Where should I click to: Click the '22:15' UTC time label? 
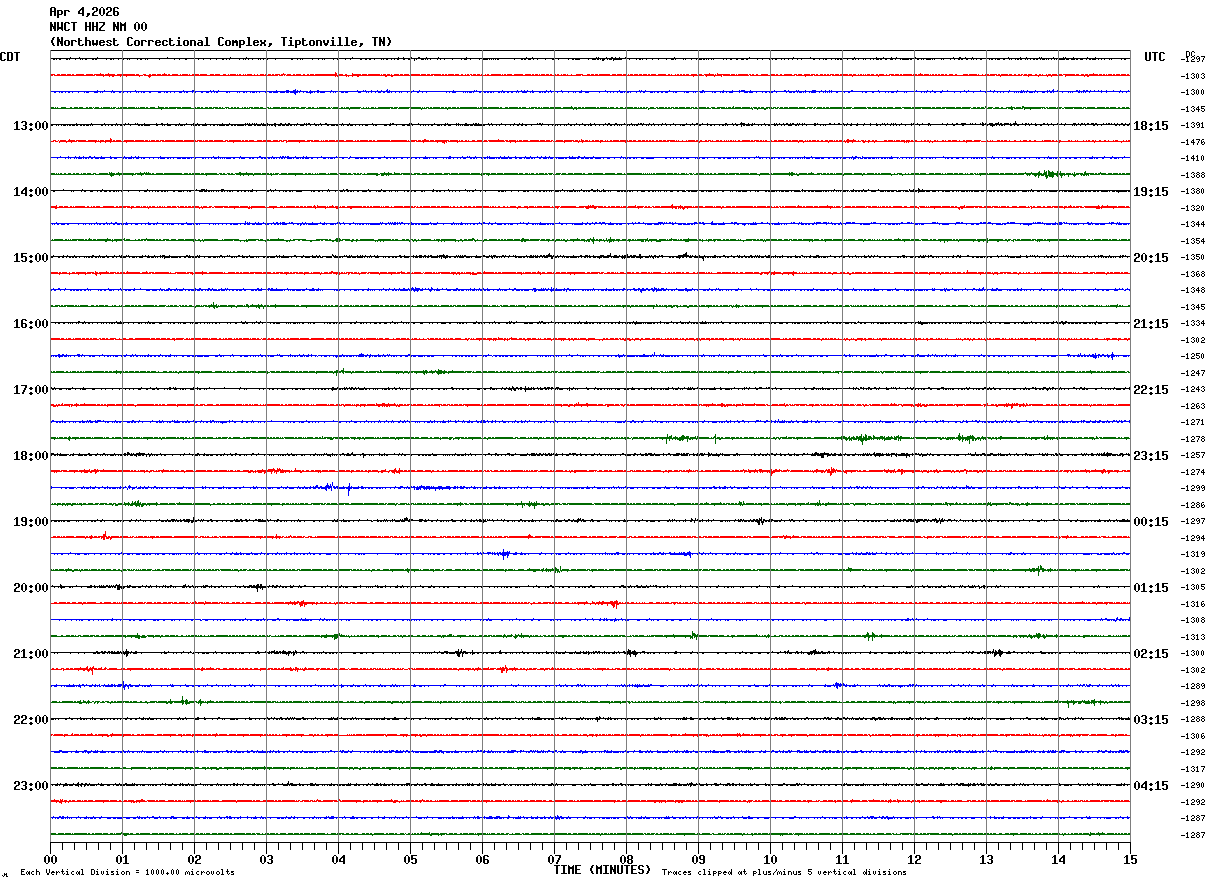[1151, 390]
